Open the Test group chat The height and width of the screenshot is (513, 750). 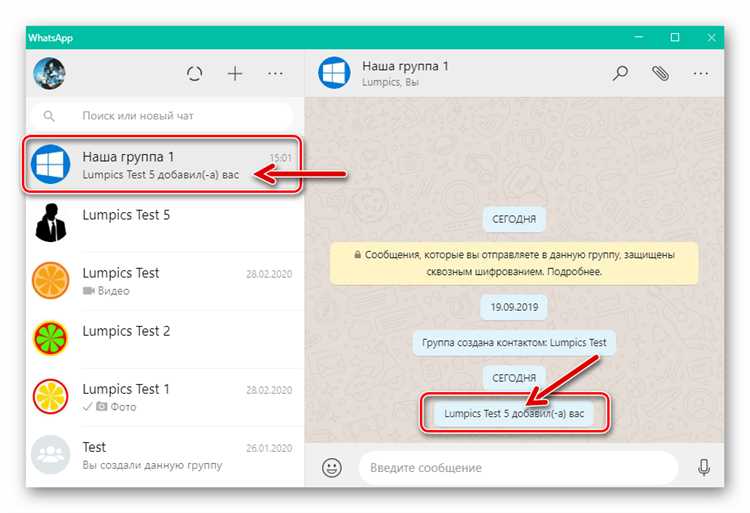click(165, 455)
